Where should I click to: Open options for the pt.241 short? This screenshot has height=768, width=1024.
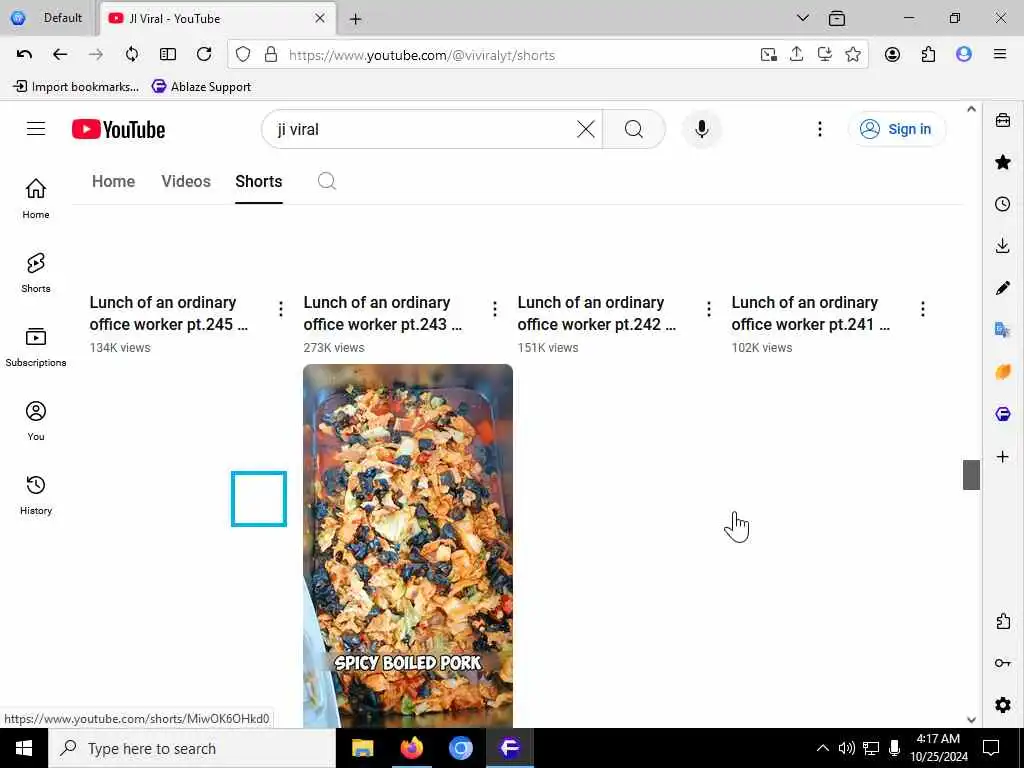click(923, 309)
